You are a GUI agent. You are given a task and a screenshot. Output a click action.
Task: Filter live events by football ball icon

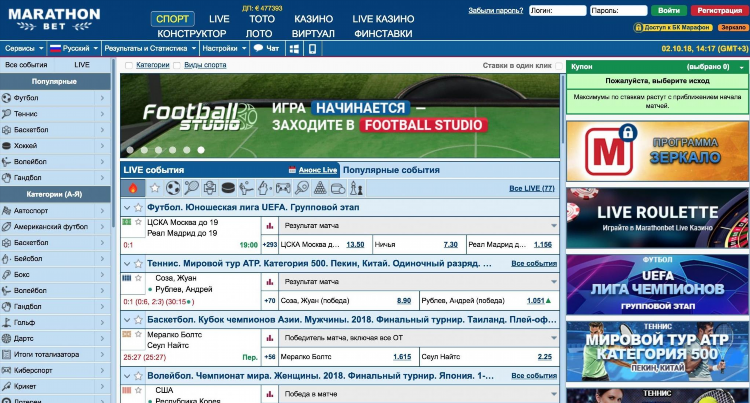(x=173, y=188)
